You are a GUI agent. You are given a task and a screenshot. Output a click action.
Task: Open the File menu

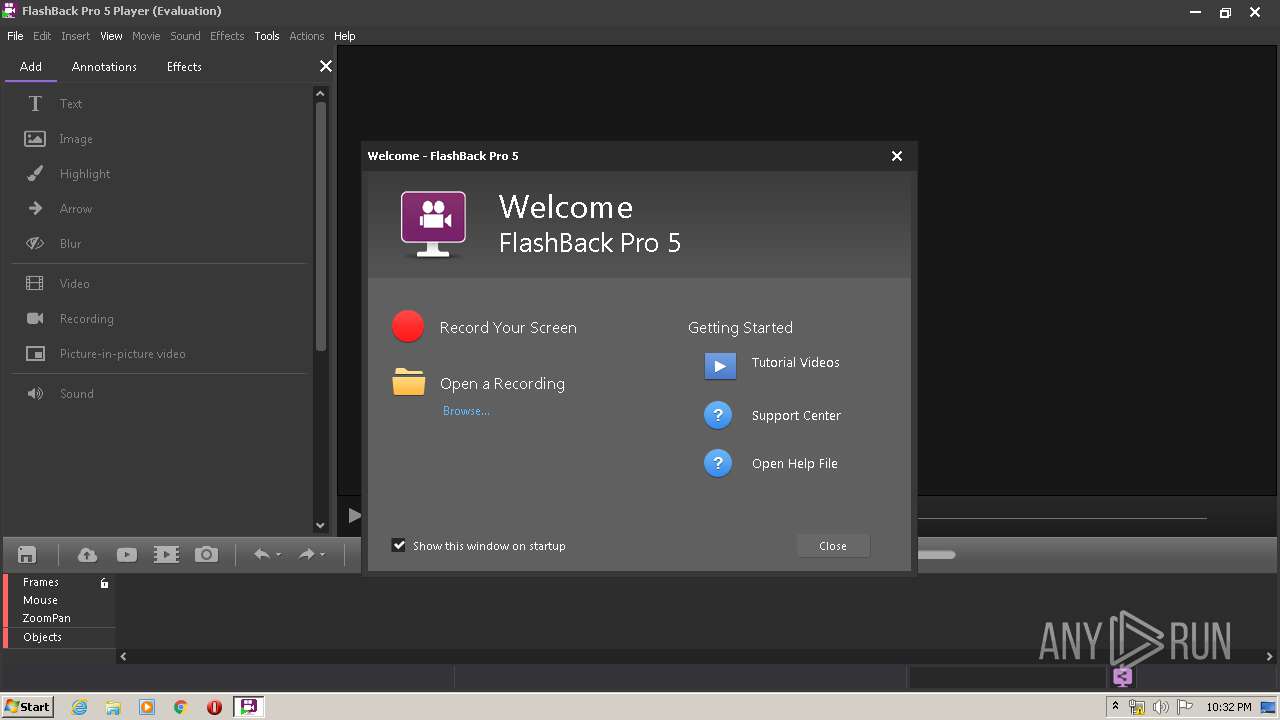[15, 36]
